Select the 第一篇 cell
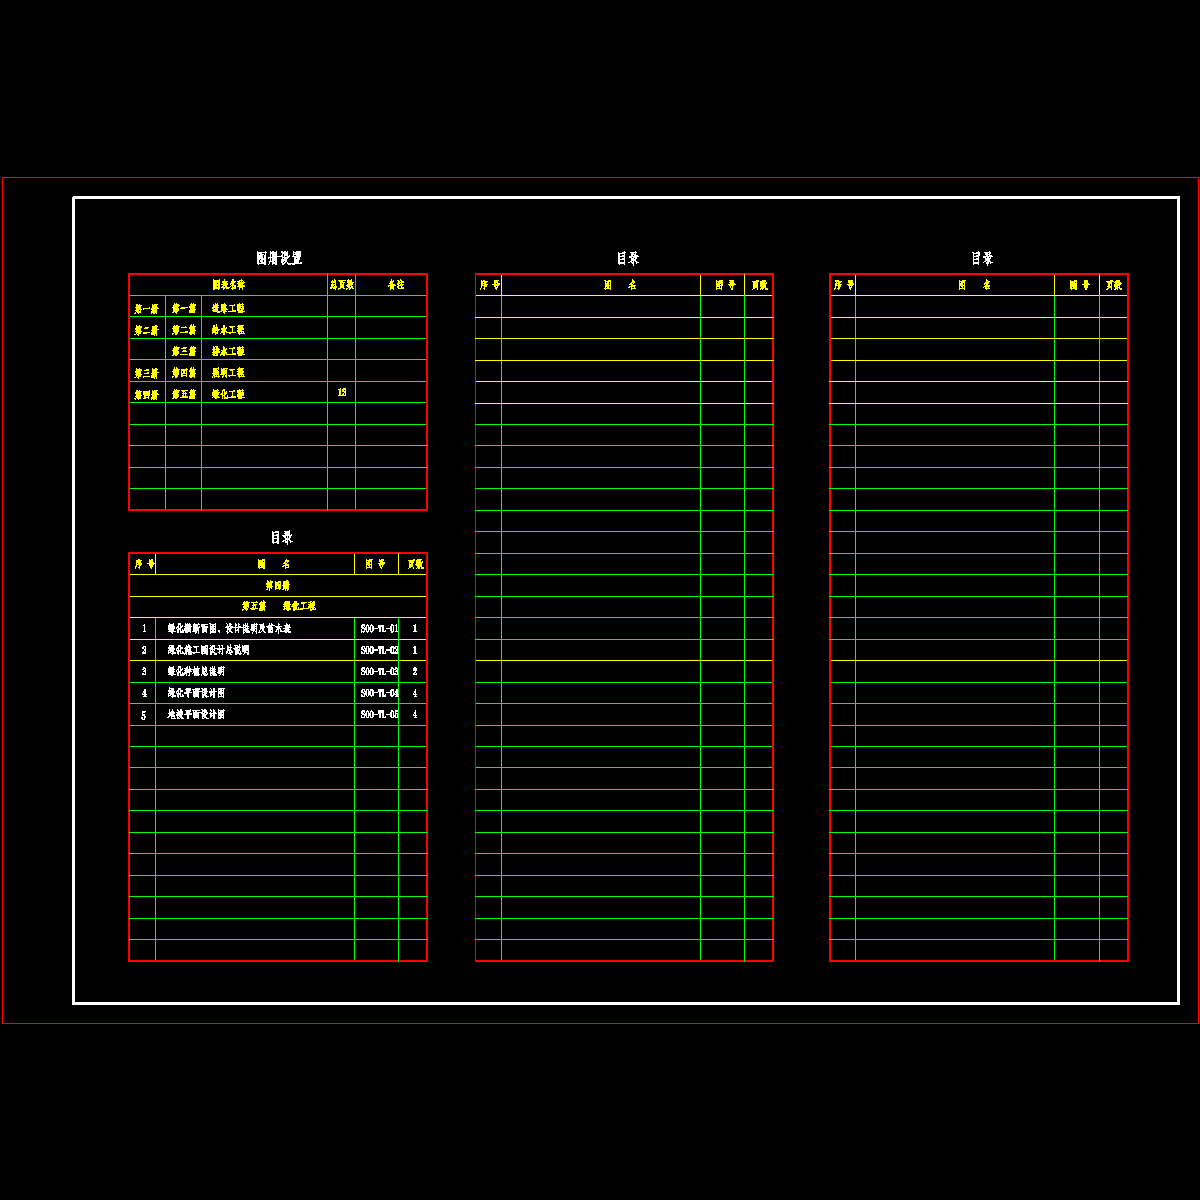This screenshot has height=1200, width=1200. [x=184, y=309]
